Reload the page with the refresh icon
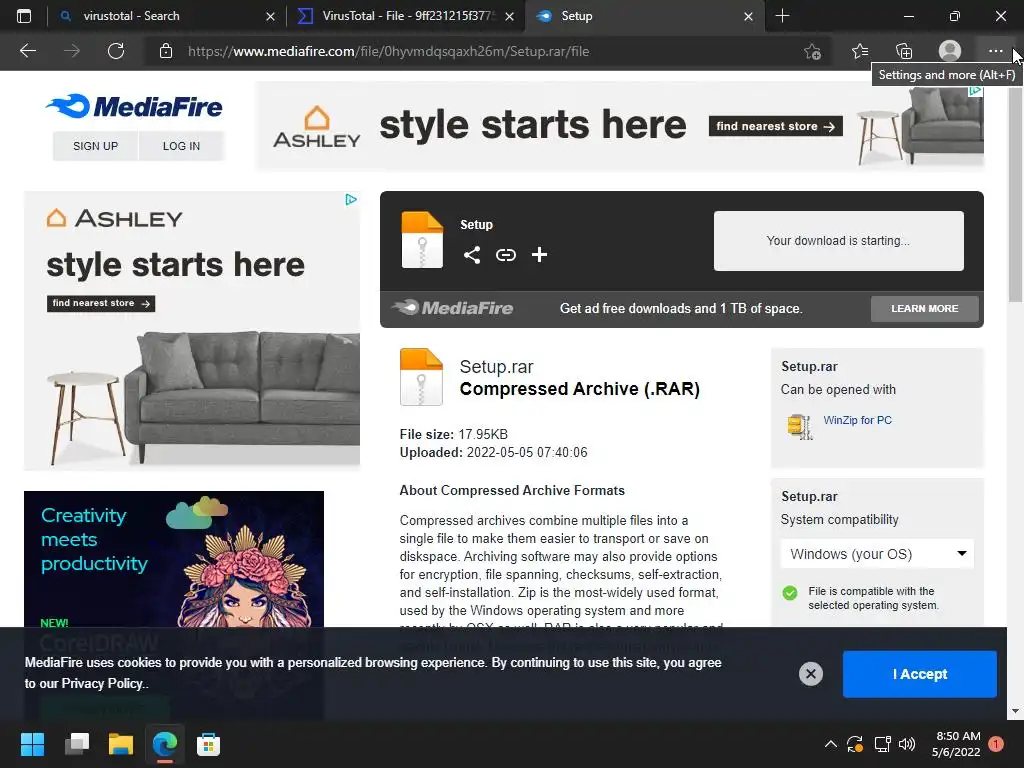The image size is (1024, 768). tap(116, 51)
